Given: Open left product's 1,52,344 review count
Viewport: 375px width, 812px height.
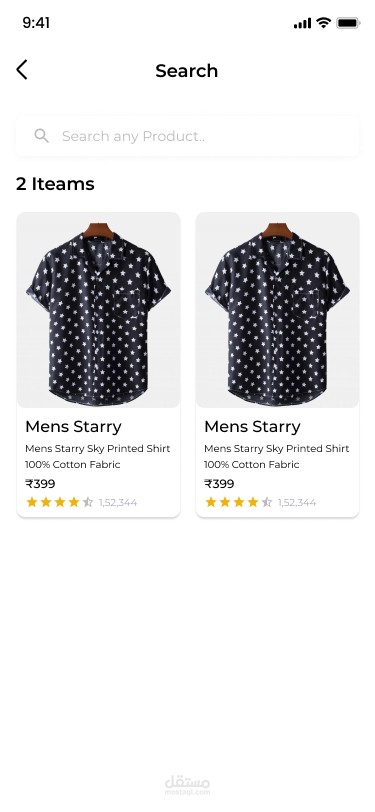Looking at the screenshot, I should 118,502.
